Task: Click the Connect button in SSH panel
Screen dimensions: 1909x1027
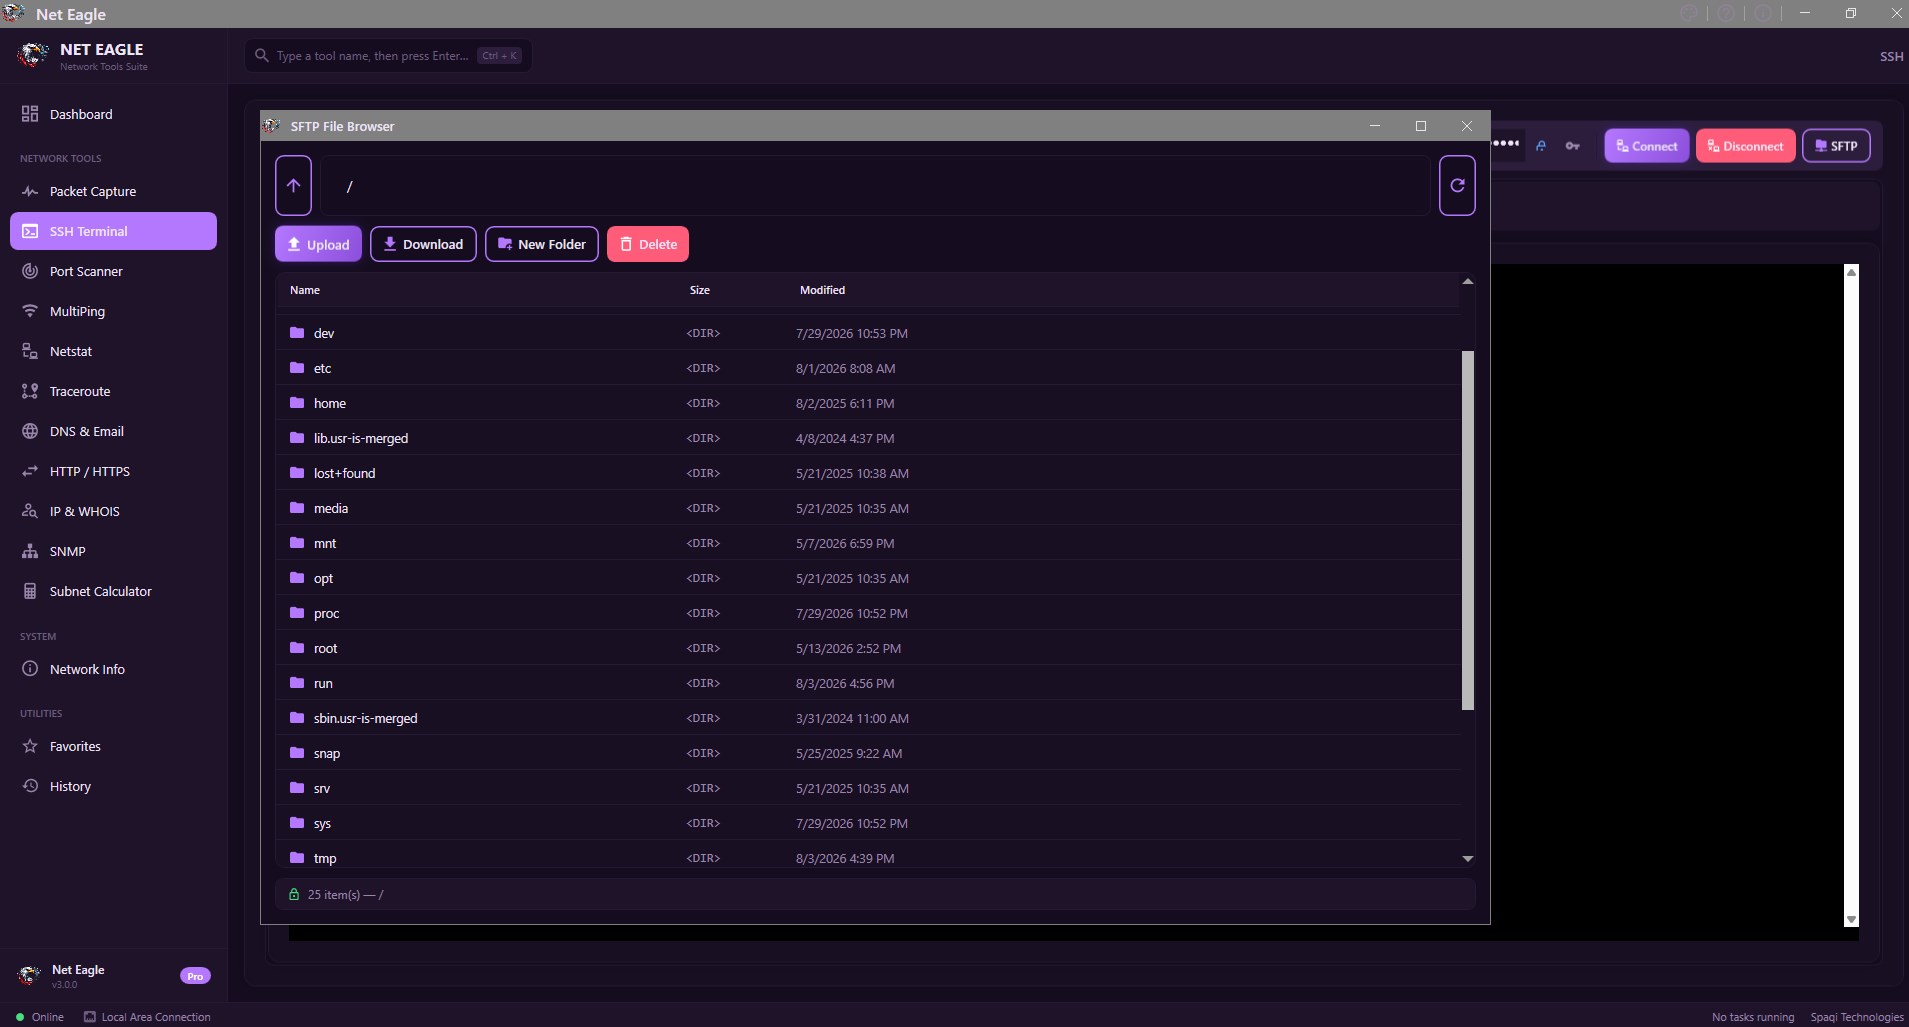Action: (1647, 146)
